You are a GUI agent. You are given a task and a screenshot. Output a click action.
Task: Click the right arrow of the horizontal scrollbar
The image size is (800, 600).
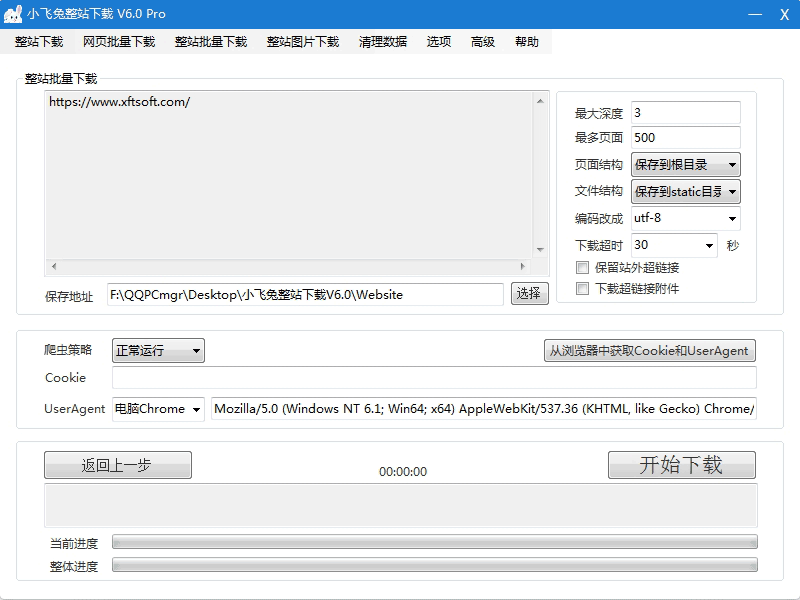[521, 266]
